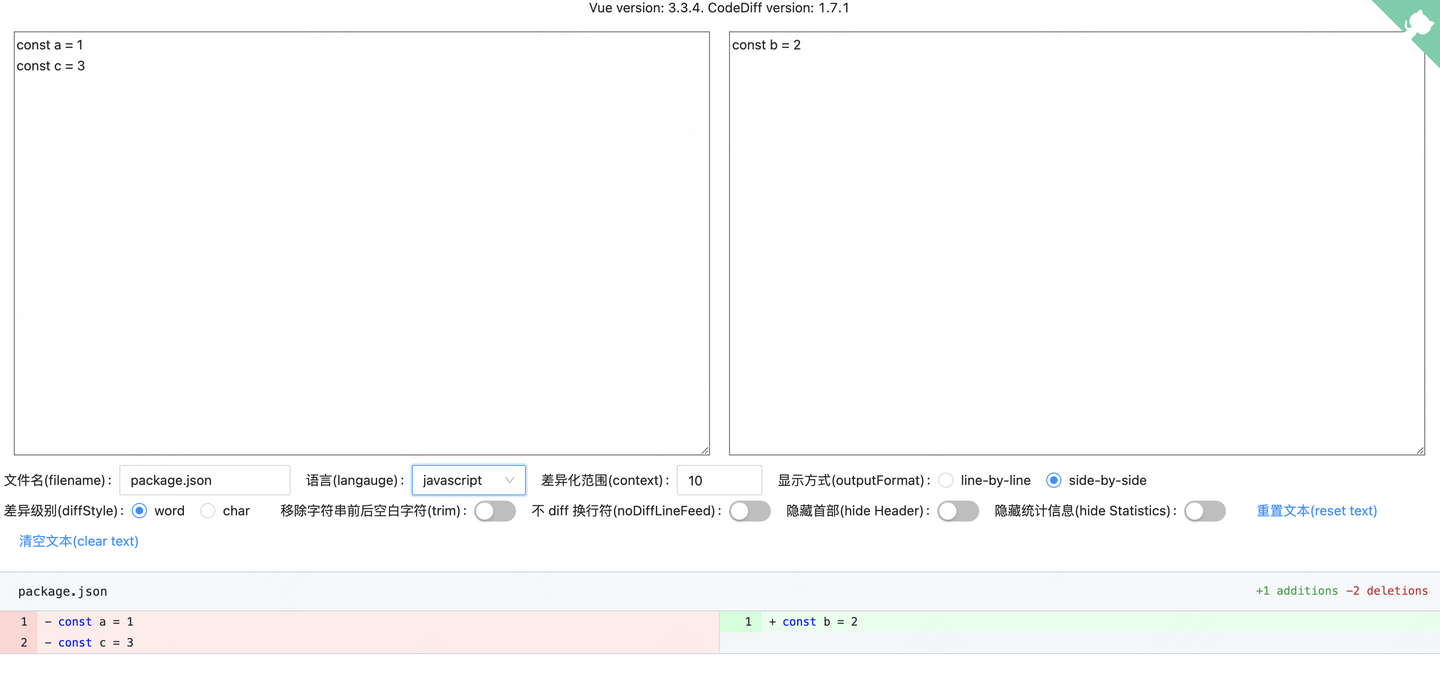
Task: Open the language selection dropdown
Action: coord(468,480)
